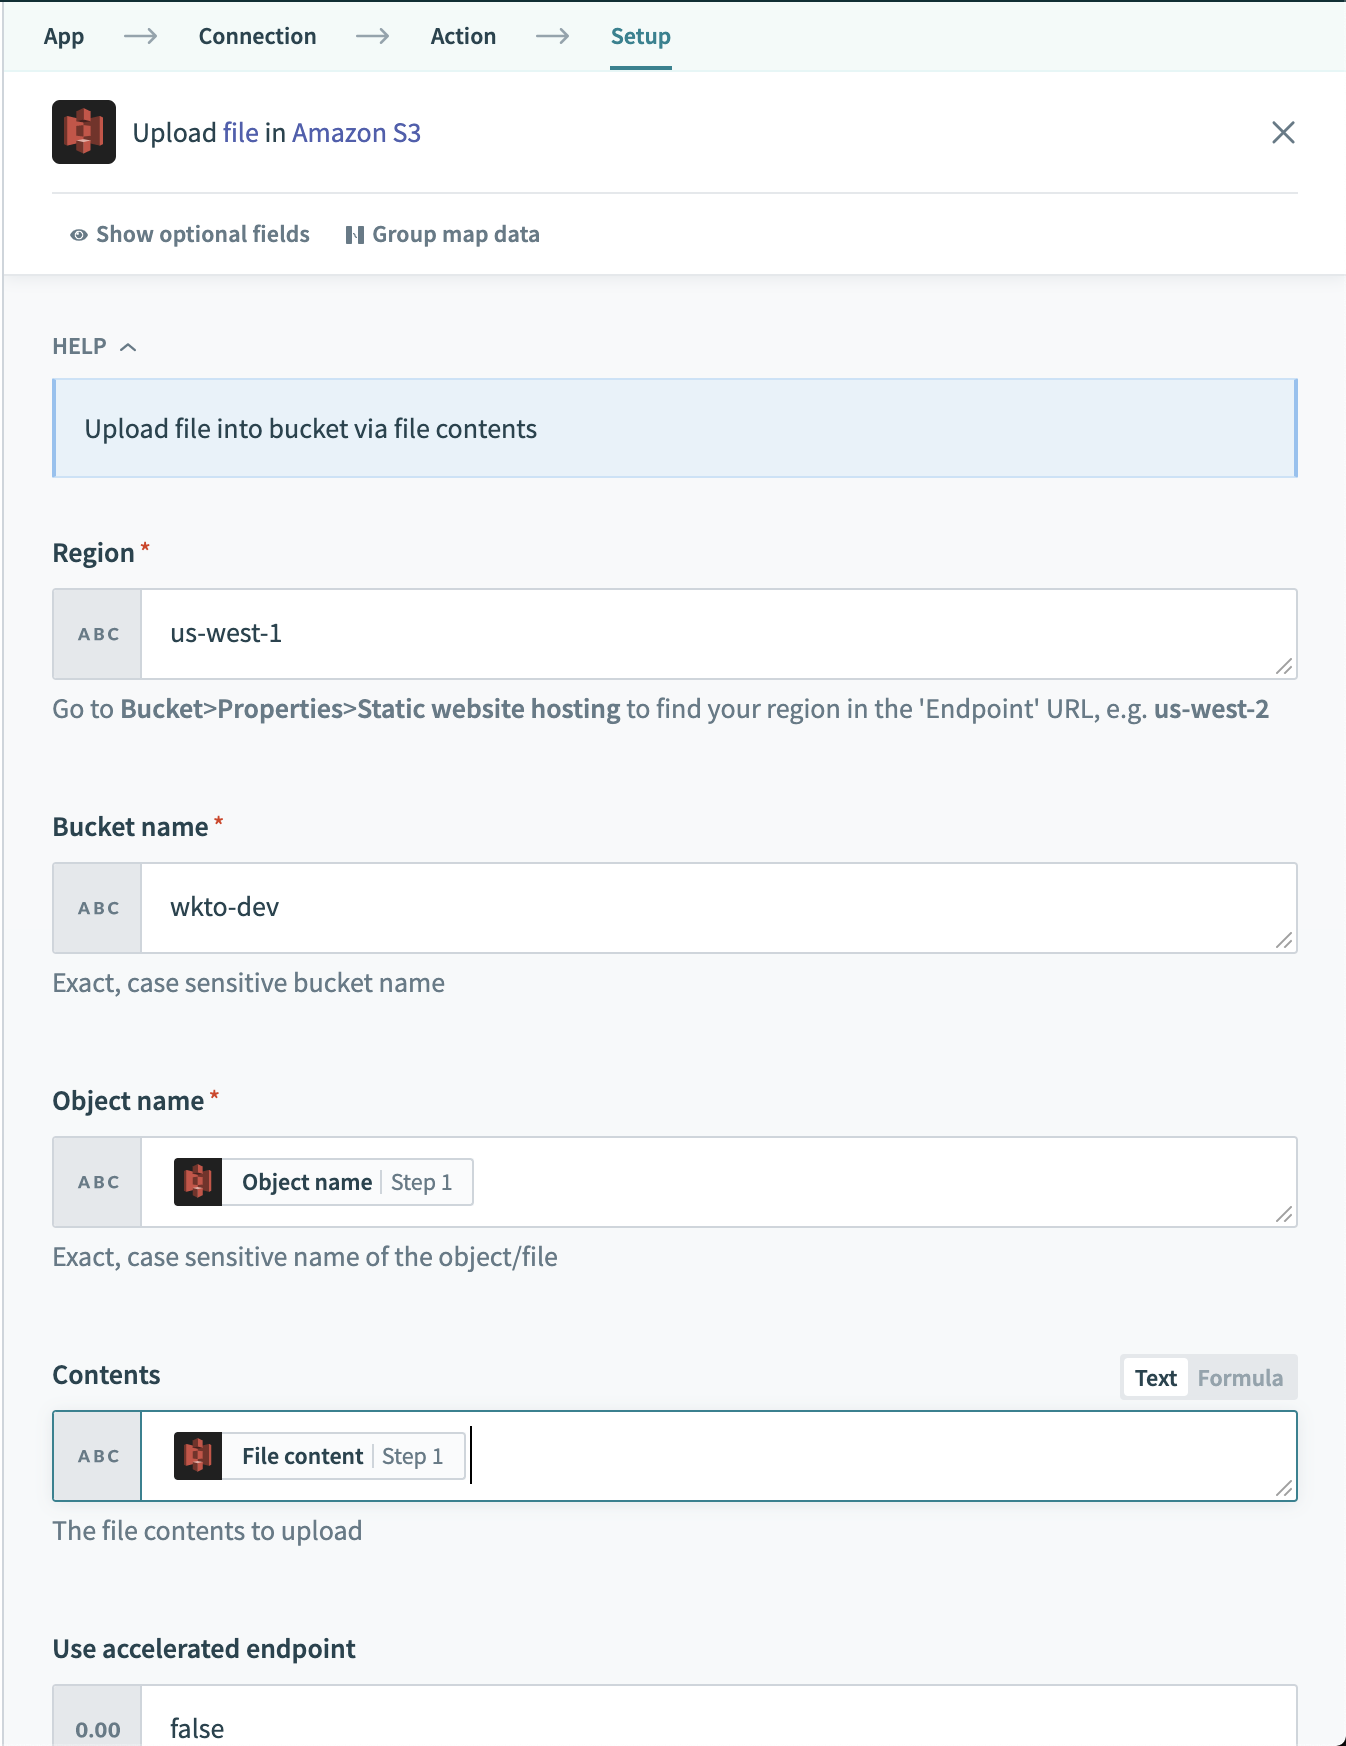Click the ABC icon beside the Bucket name input
This screenshot has height=1746, width=1346.
96,907
